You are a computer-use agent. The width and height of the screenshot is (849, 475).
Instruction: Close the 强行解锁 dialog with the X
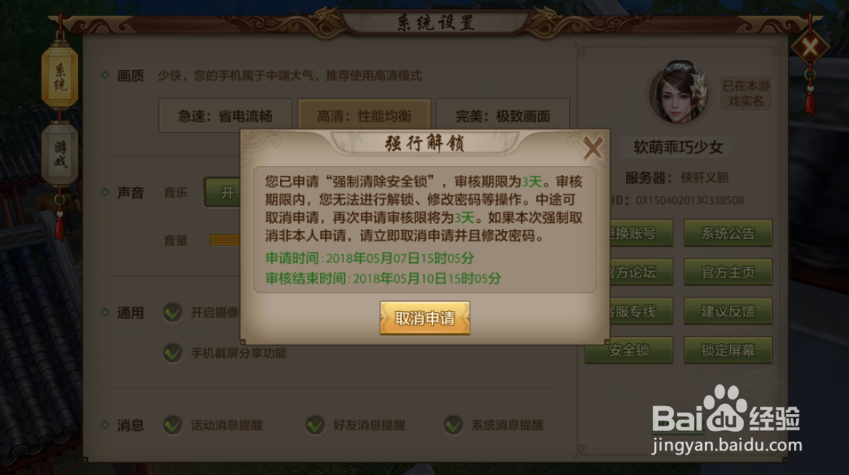click(593, 147)
